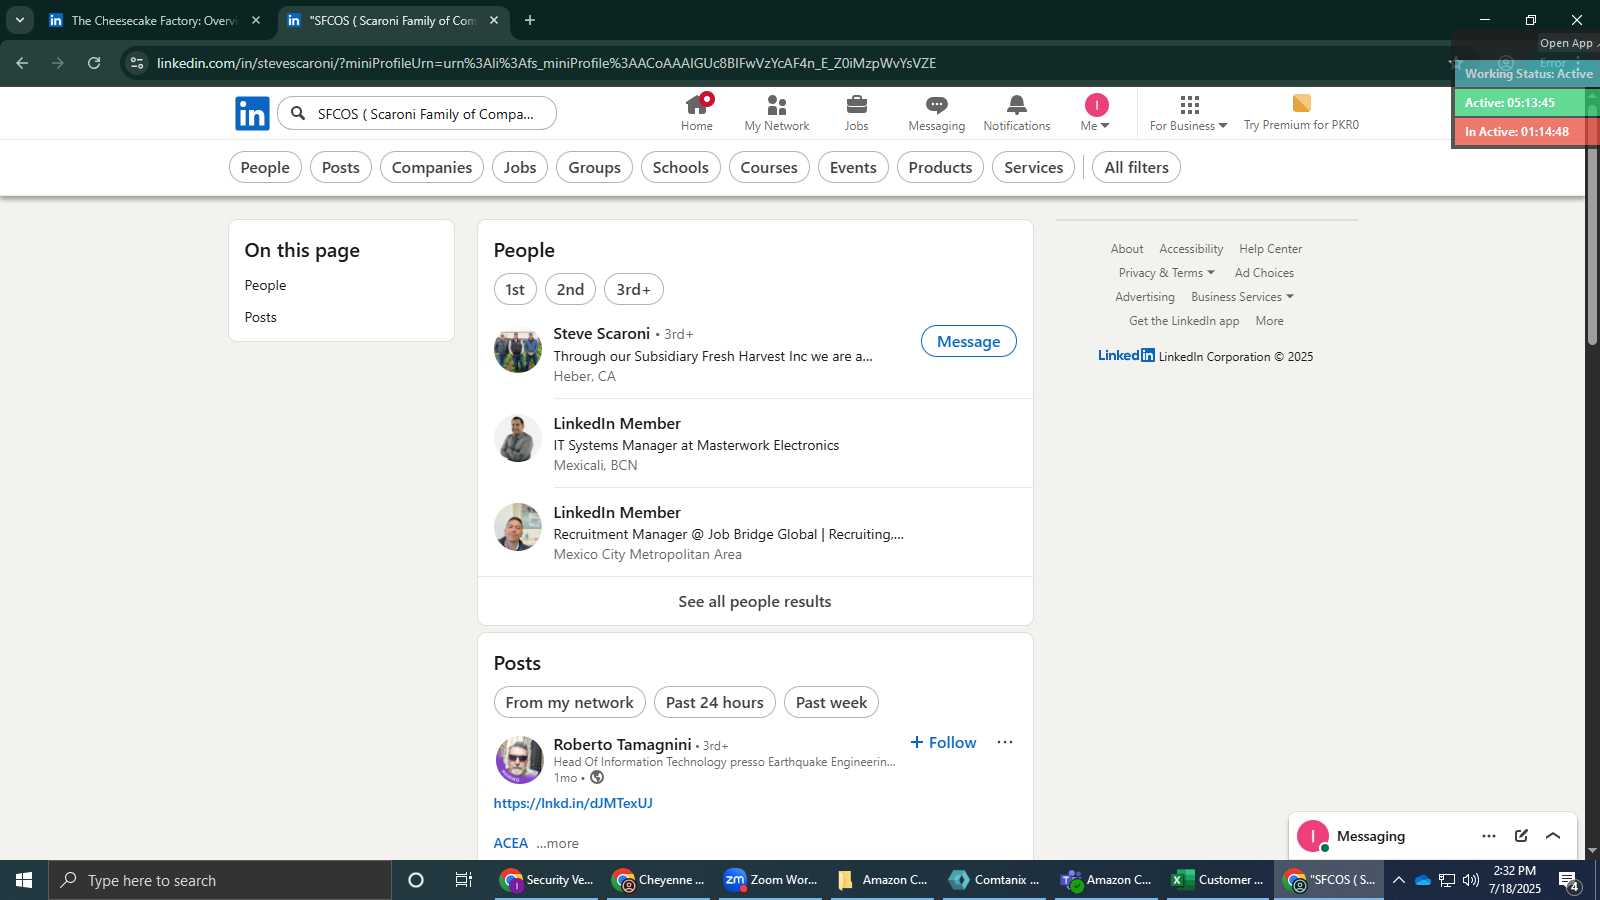The image size is (1600, 900).
Task: Expand Business Services dropdown
Action: point(1242,297)
